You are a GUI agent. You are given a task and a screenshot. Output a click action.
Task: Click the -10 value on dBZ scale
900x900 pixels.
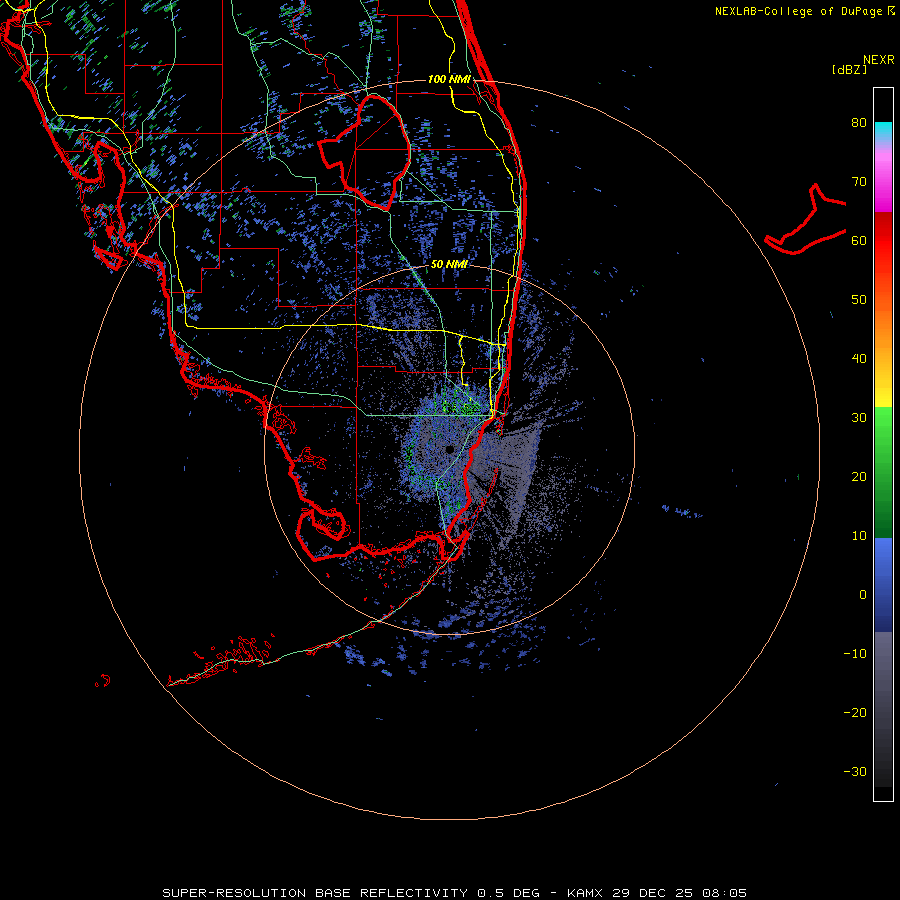pos(855,654)
